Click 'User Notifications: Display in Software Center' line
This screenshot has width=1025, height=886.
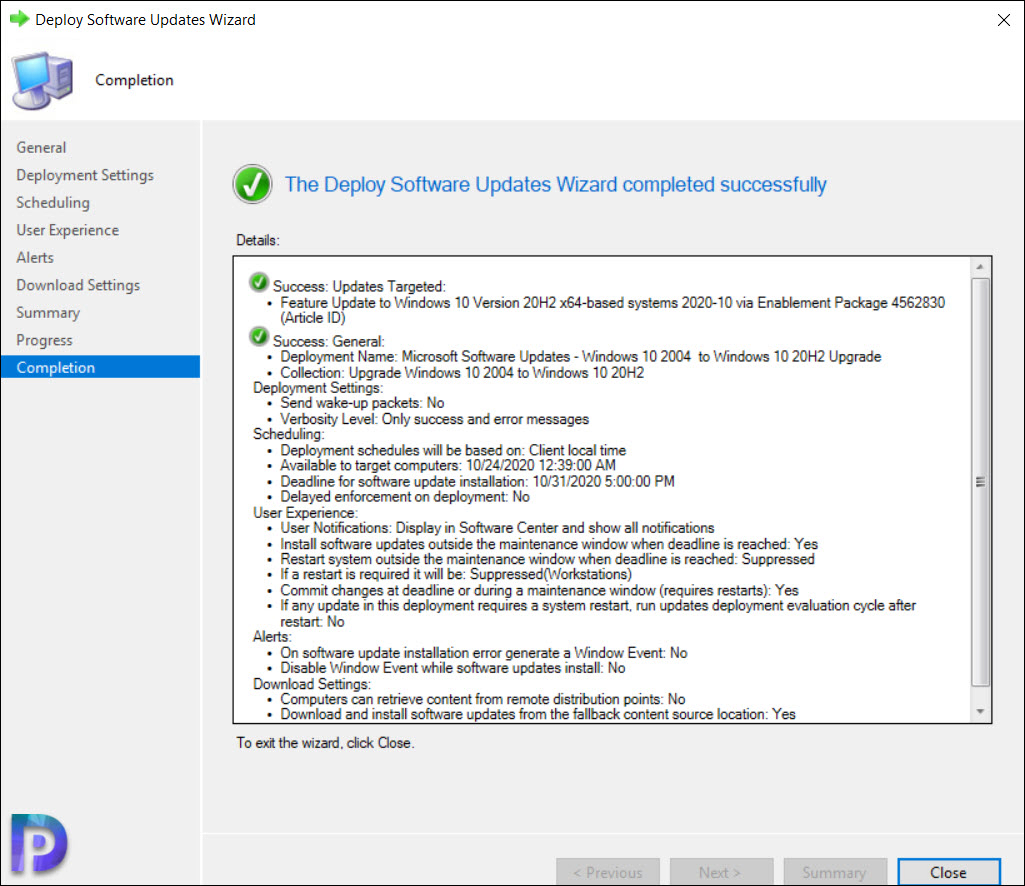[497, 528]
